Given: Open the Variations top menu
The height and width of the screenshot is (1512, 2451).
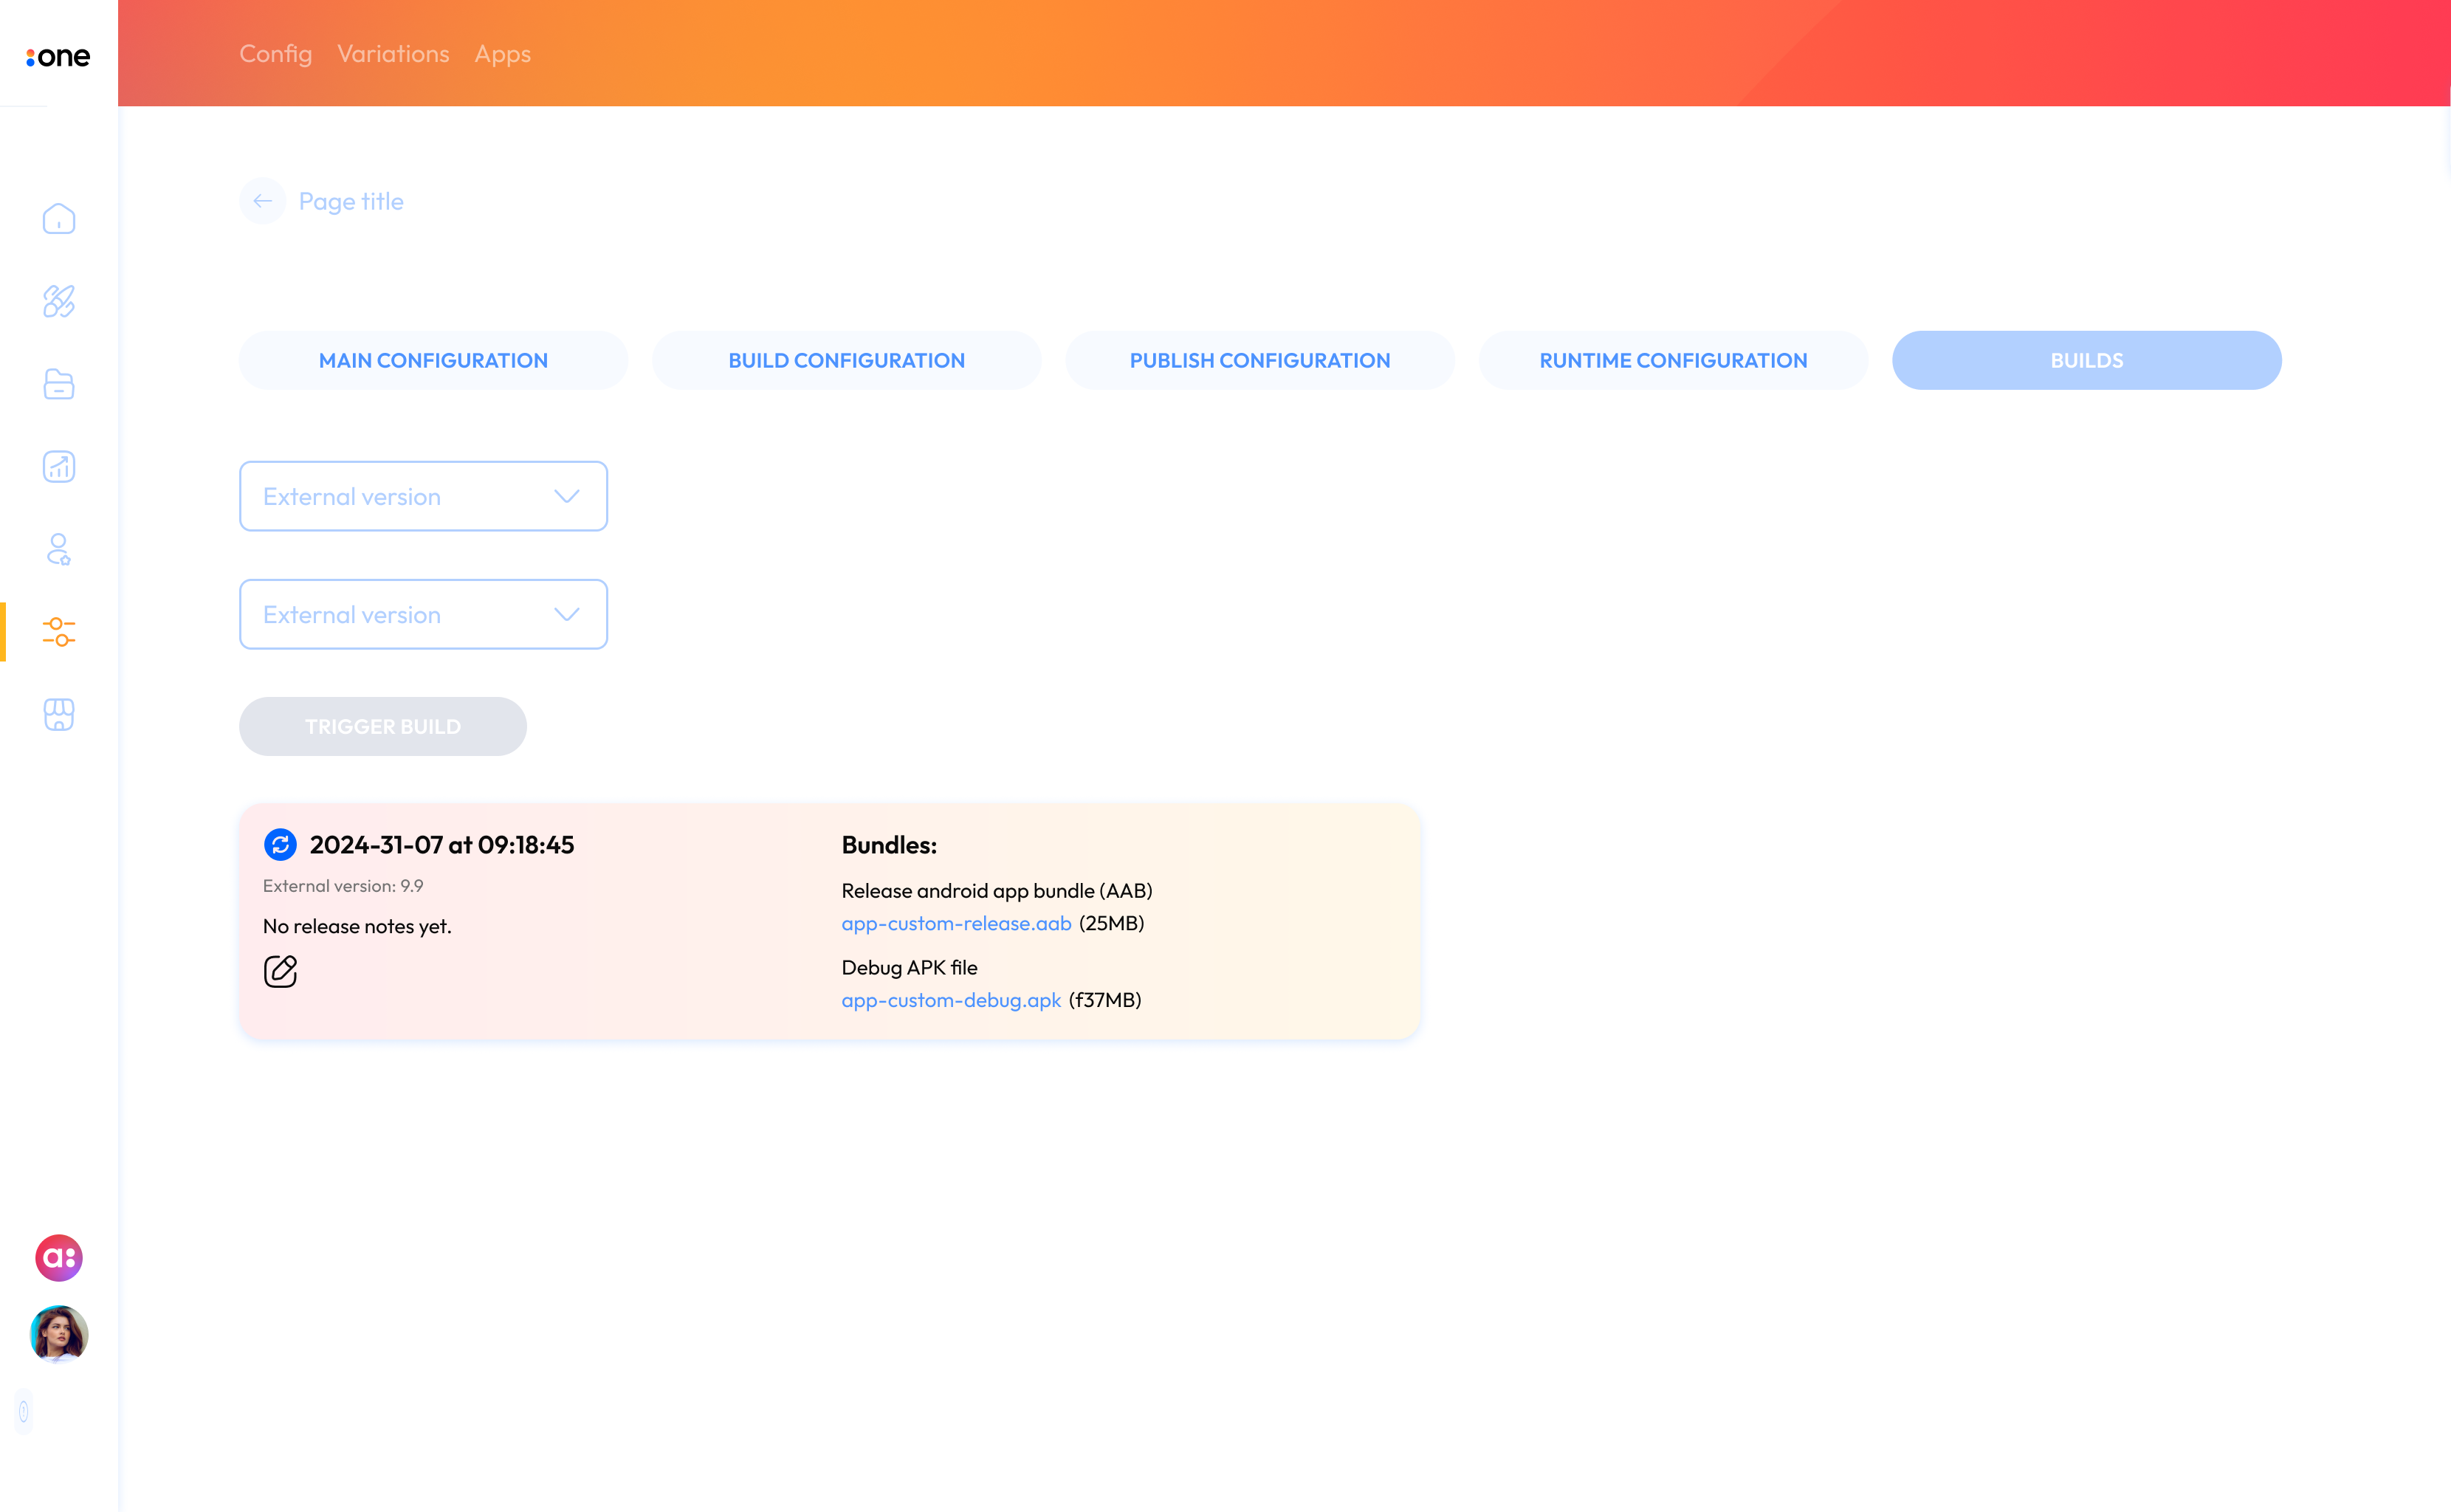Looking at the screenshot, I should coord(393,54).
